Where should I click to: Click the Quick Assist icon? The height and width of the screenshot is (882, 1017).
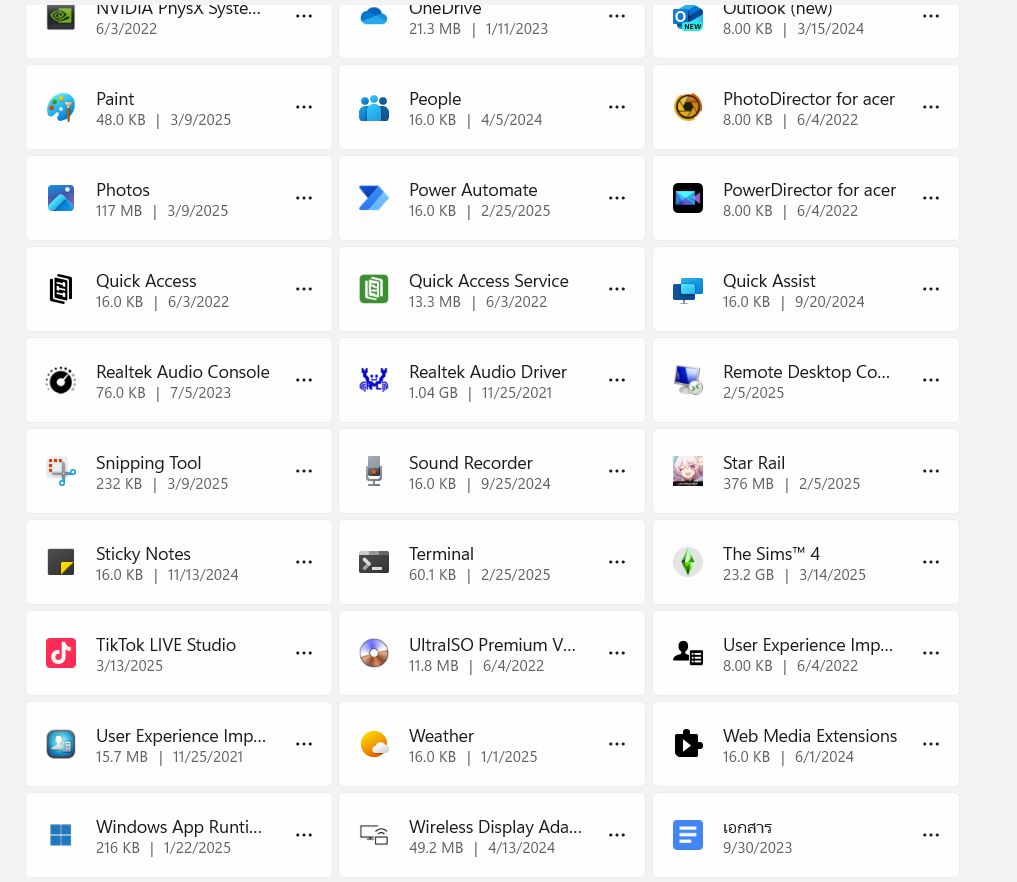click(688, 290)
